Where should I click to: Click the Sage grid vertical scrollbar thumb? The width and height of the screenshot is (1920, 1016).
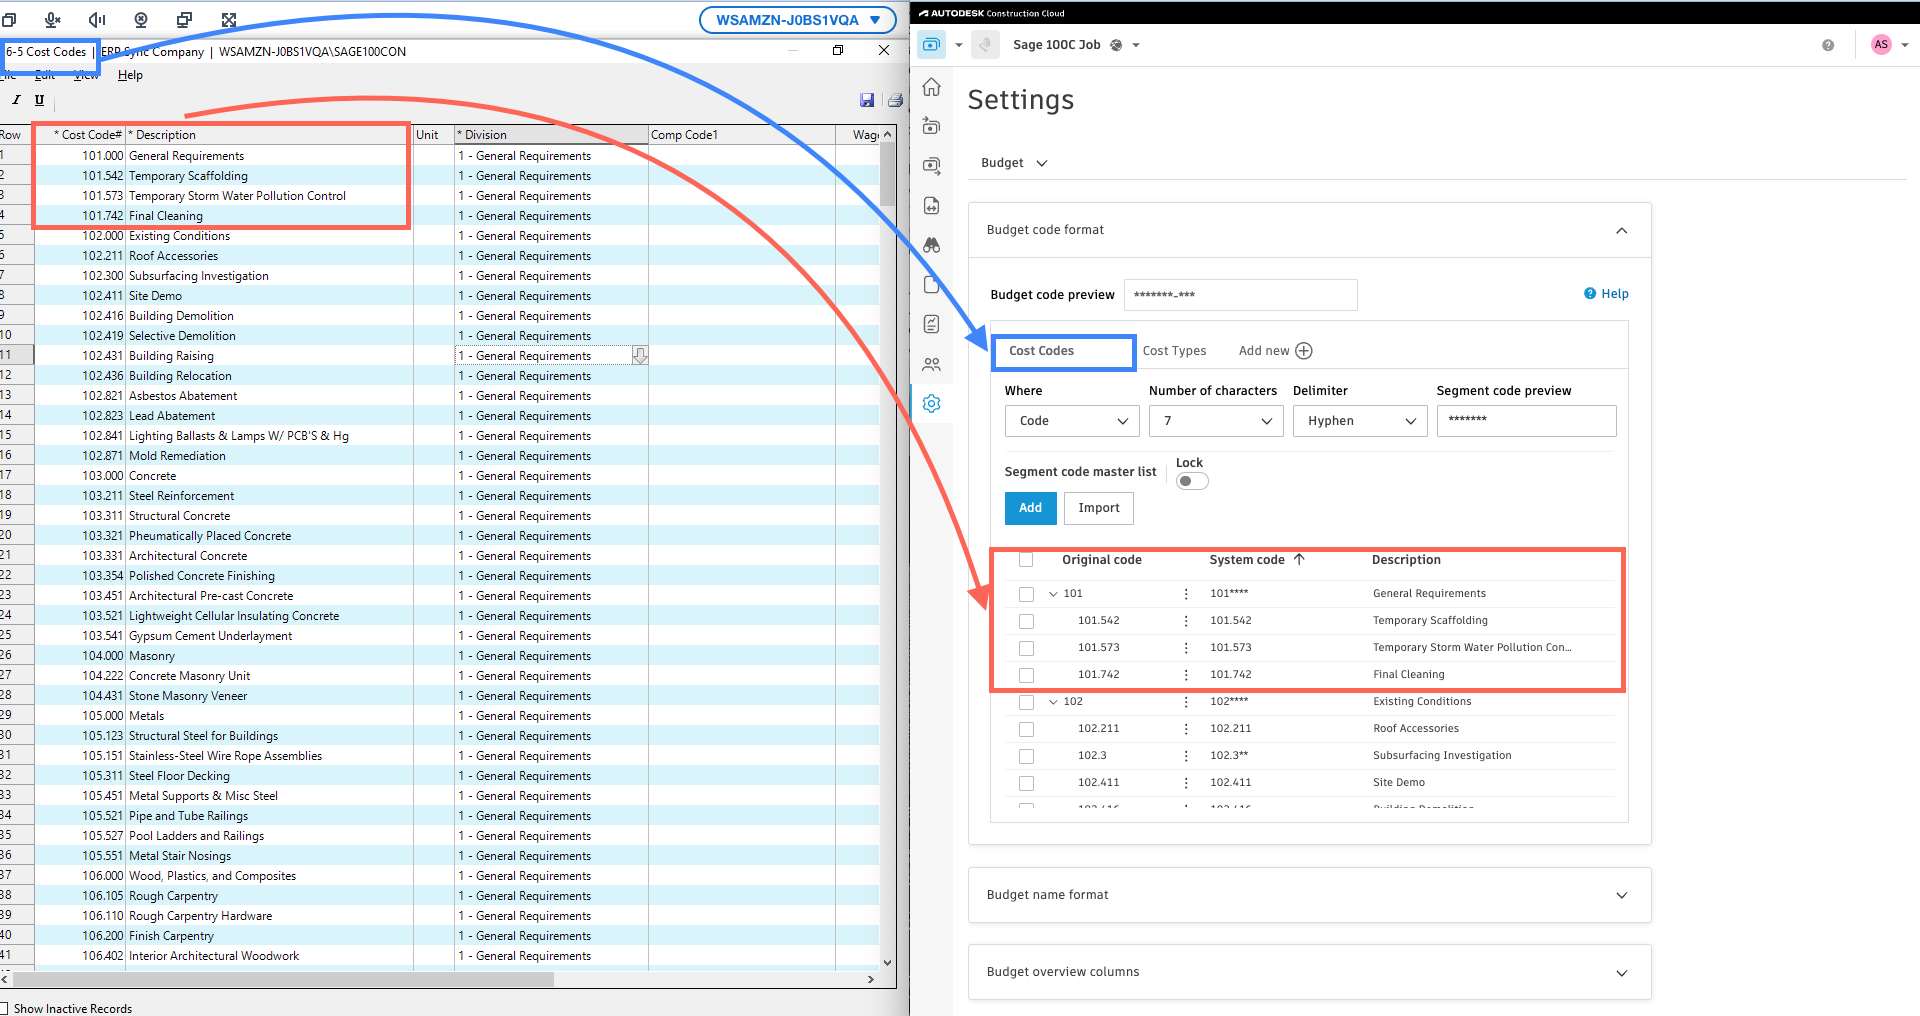pos(887,174)
